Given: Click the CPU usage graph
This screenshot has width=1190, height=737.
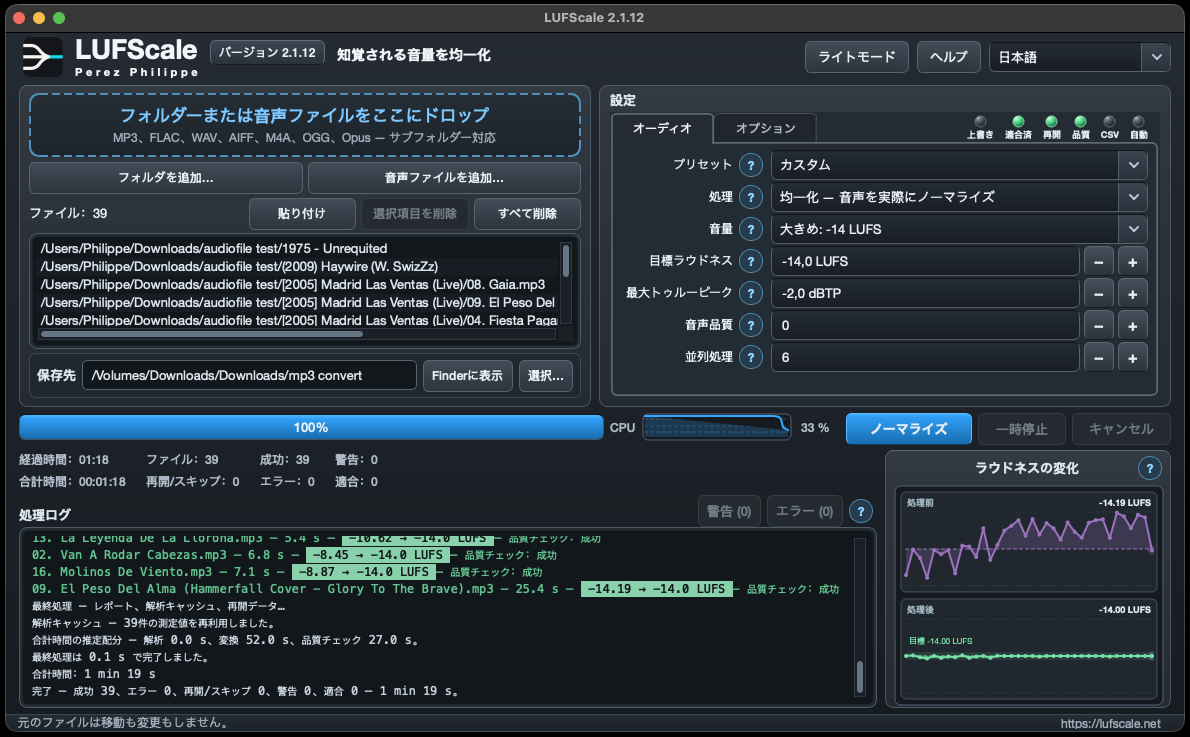Looking at the screenshot, I should click(x=716, y=427).
